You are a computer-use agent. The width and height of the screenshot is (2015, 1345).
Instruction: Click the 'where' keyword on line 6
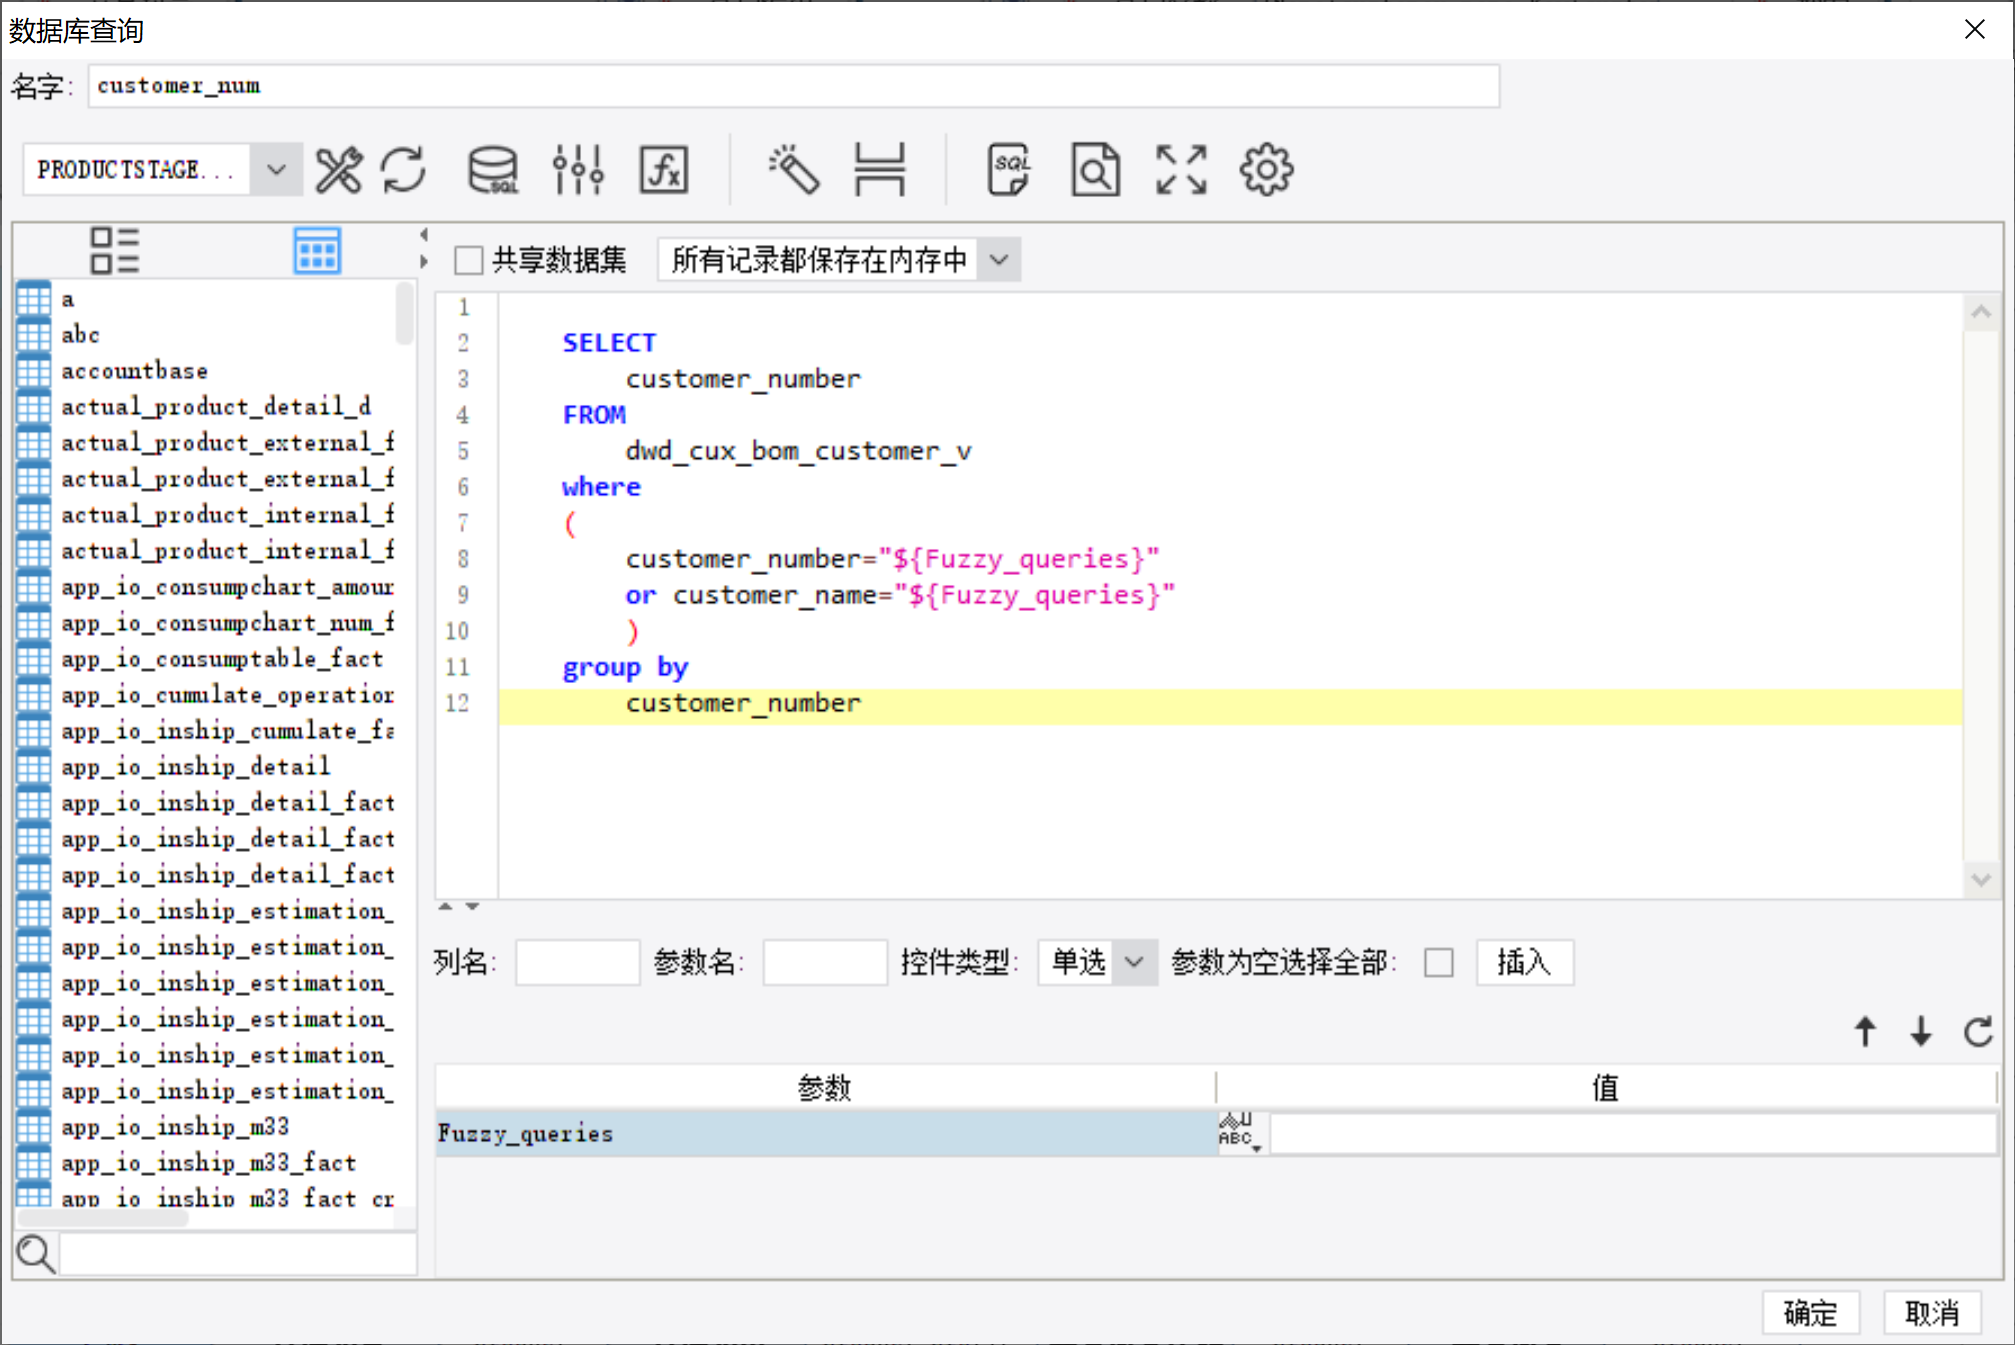[601, 487]
